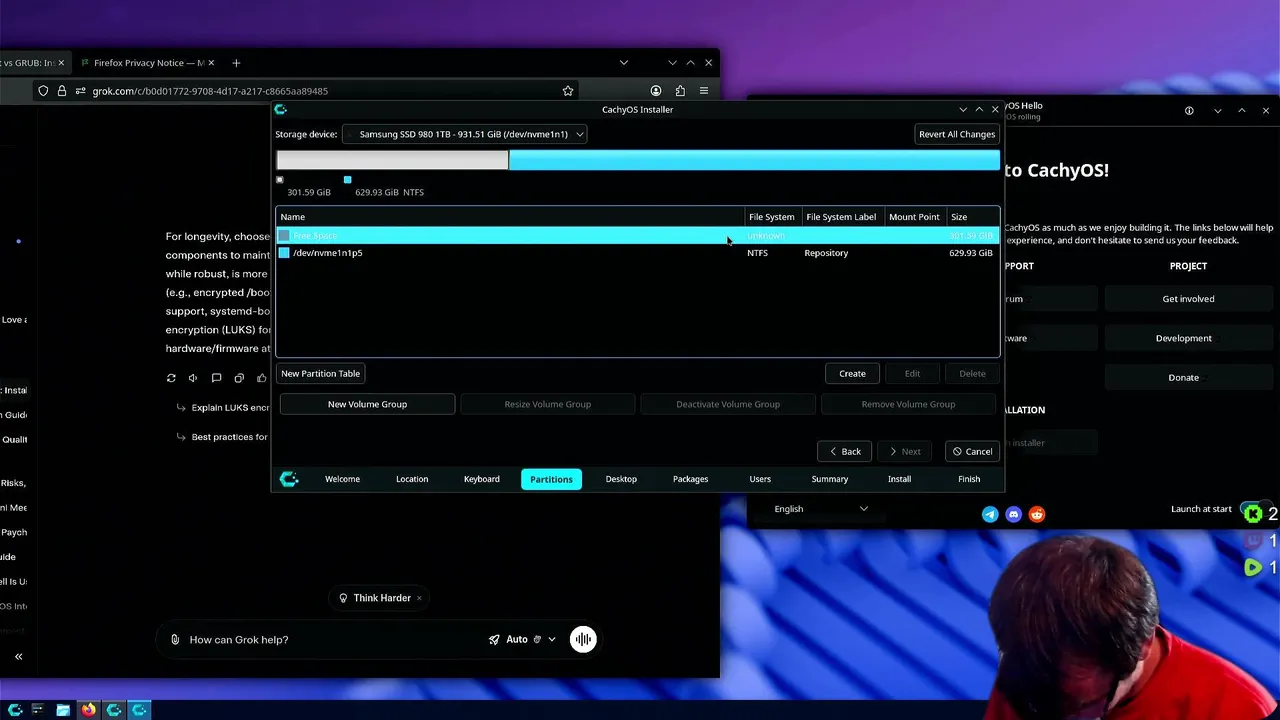Click the read aloud speaker icon in Grok
Viewport: 1280px width, 720px height.
(193, 378)
